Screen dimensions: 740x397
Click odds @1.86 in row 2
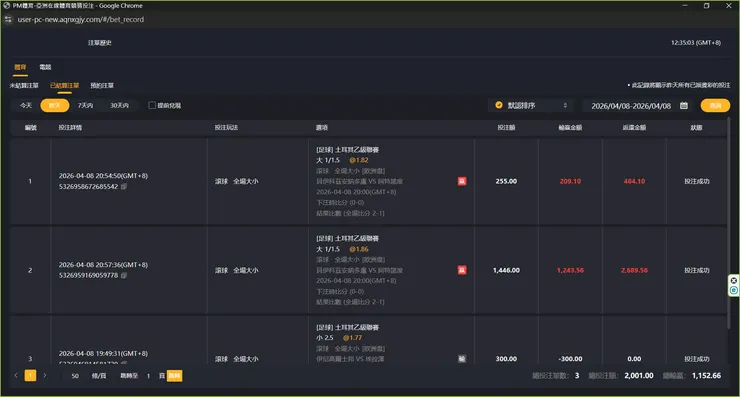359,249
